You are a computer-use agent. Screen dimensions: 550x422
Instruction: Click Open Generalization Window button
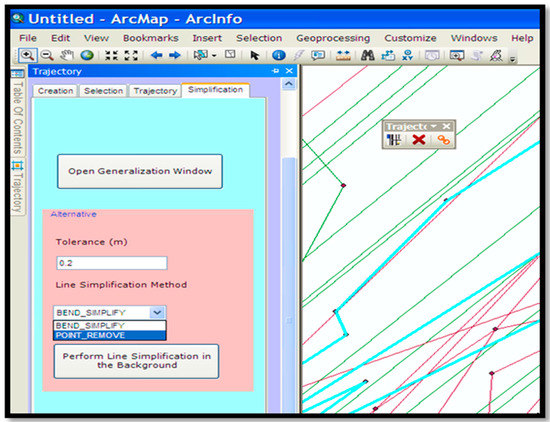[x=140, y=171]
